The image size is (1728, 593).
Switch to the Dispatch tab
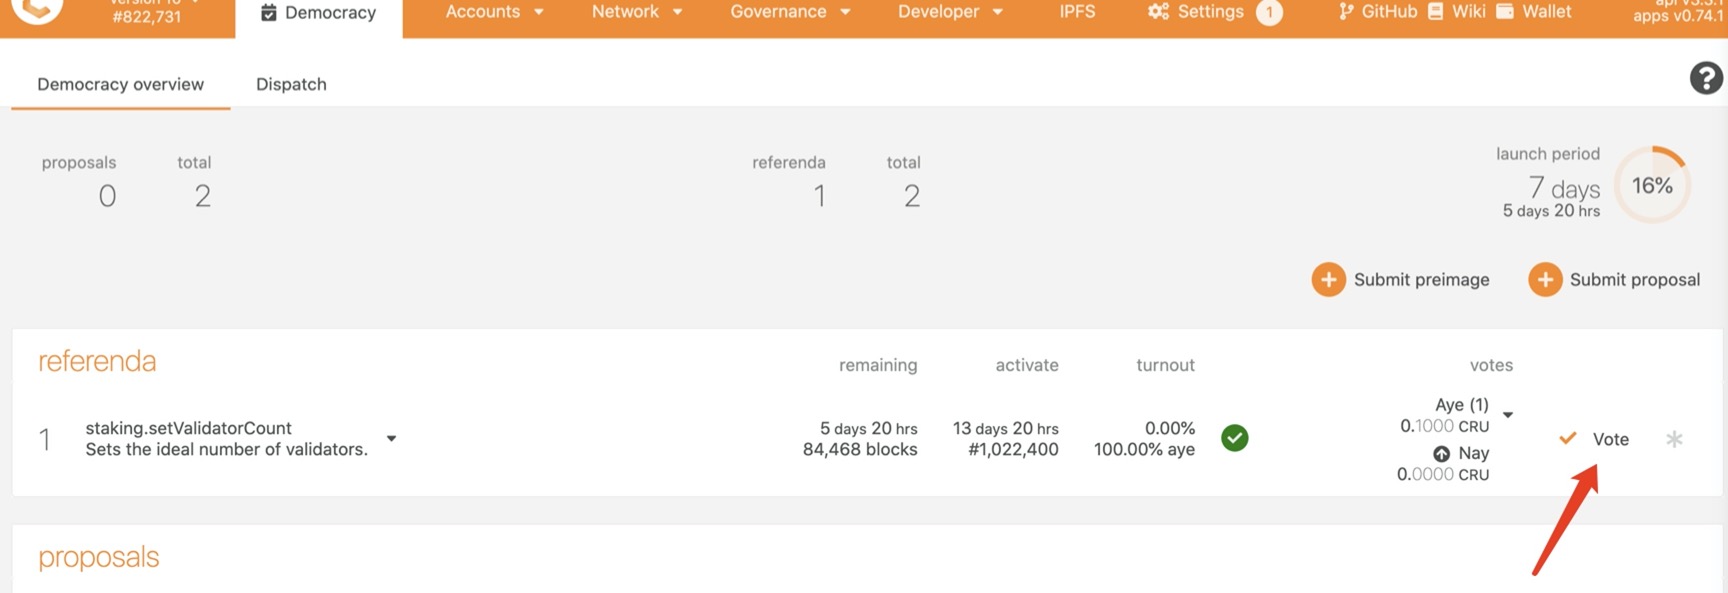(x=291, y=84)
